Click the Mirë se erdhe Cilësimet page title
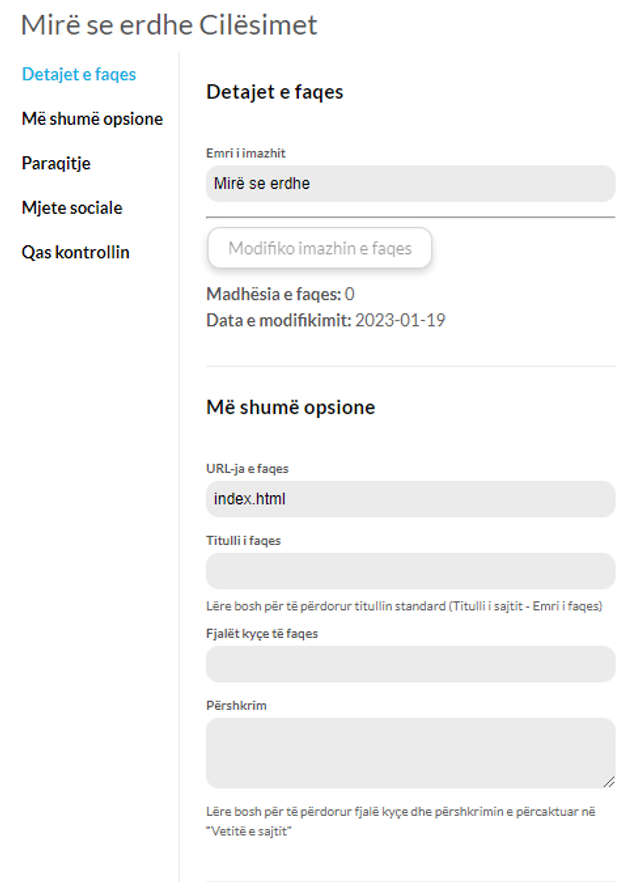The image size is (640, 882). (169, 25)
